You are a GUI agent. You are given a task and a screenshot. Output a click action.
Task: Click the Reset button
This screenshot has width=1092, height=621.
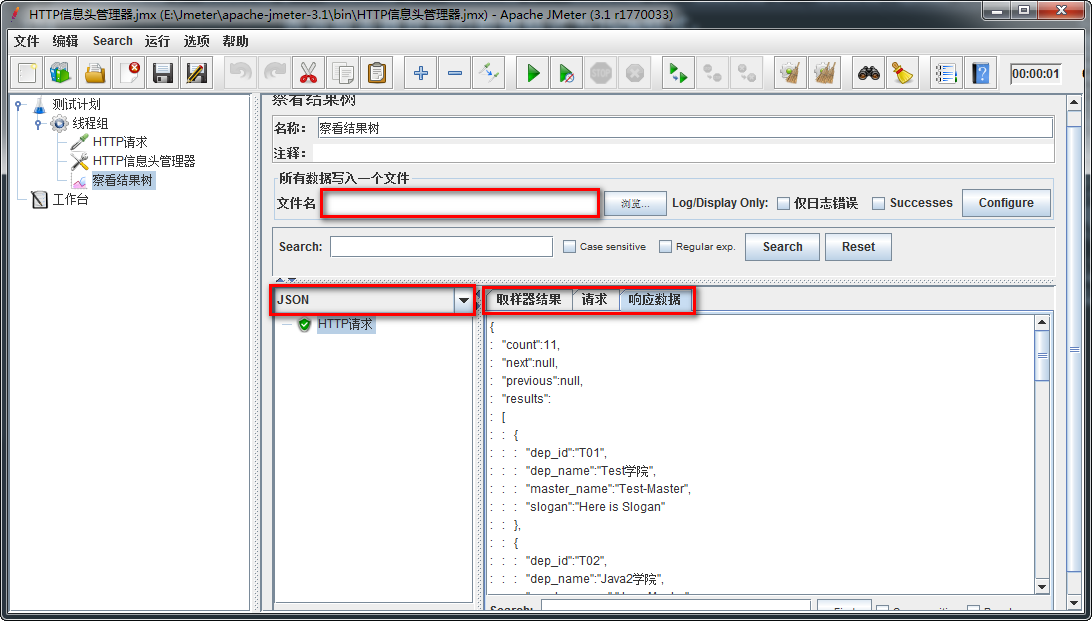pos(858,246)
